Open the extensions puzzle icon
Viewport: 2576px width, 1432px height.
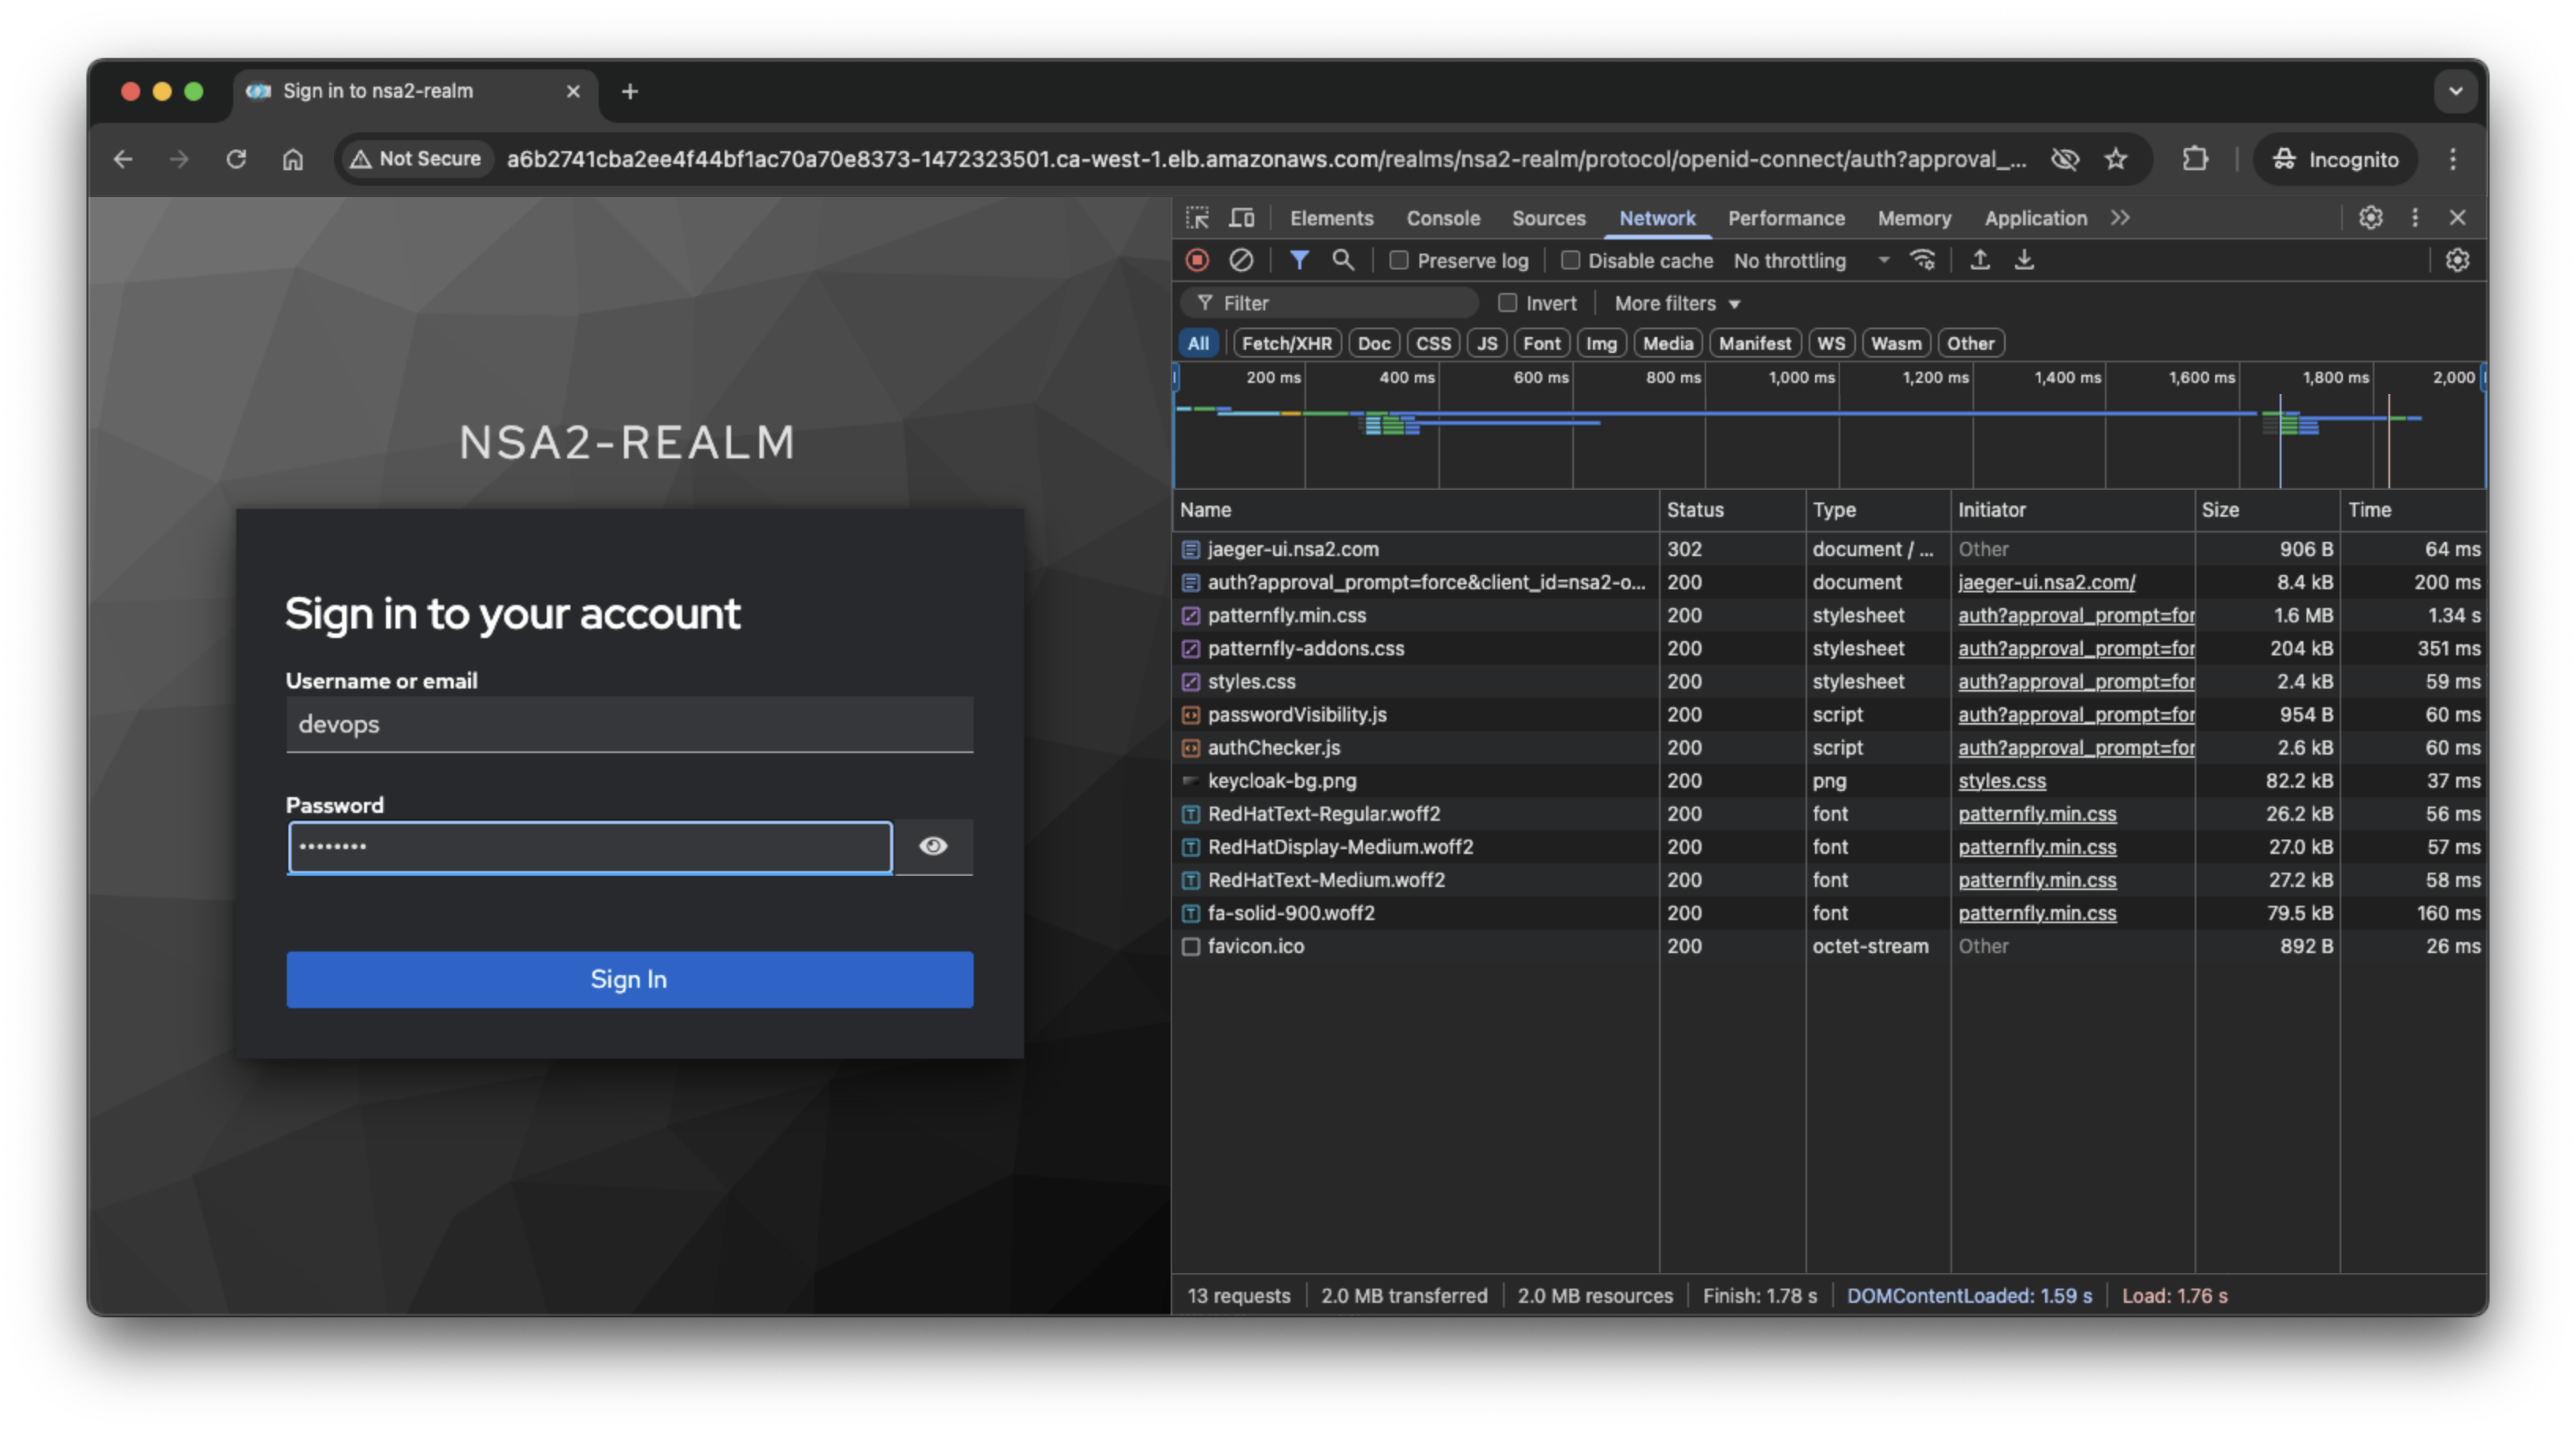pyautogui.click(x=2196, y=159)
